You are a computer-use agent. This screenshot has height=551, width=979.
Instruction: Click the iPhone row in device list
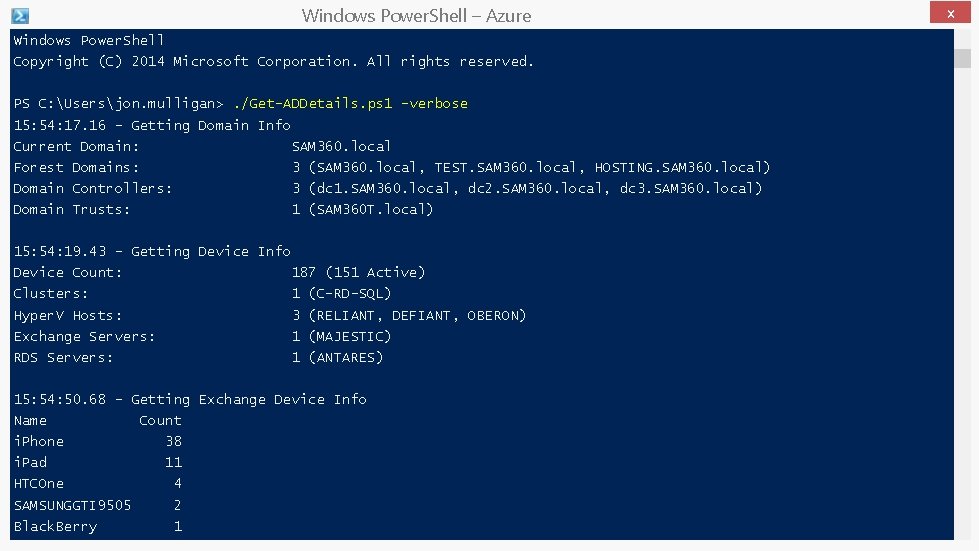(97, 442)
